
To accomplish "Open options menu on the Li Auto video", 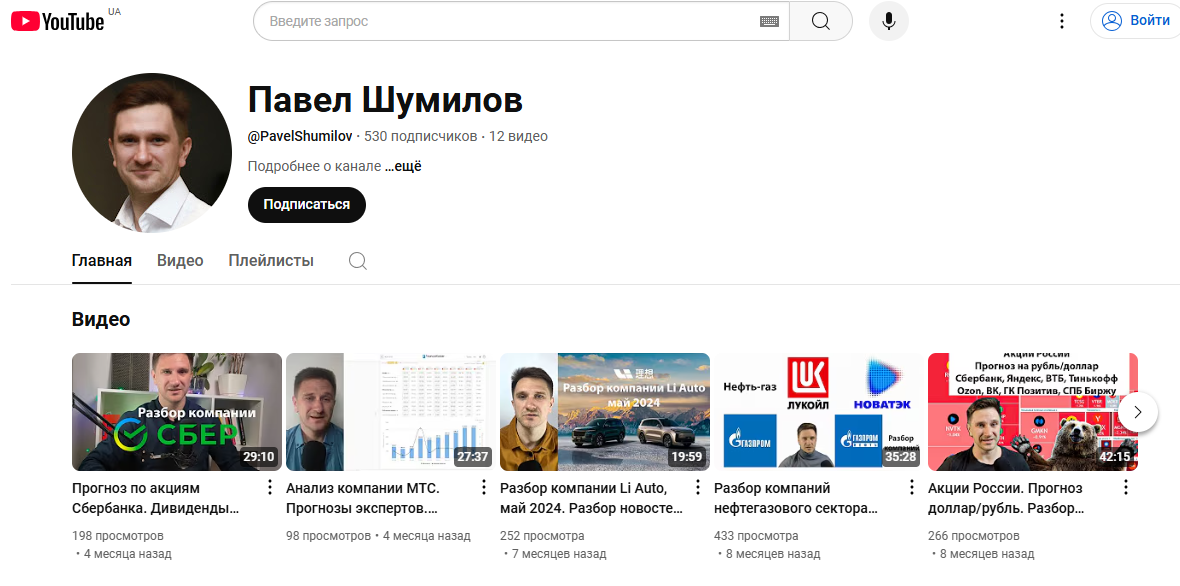I will (x=697, y=487).
